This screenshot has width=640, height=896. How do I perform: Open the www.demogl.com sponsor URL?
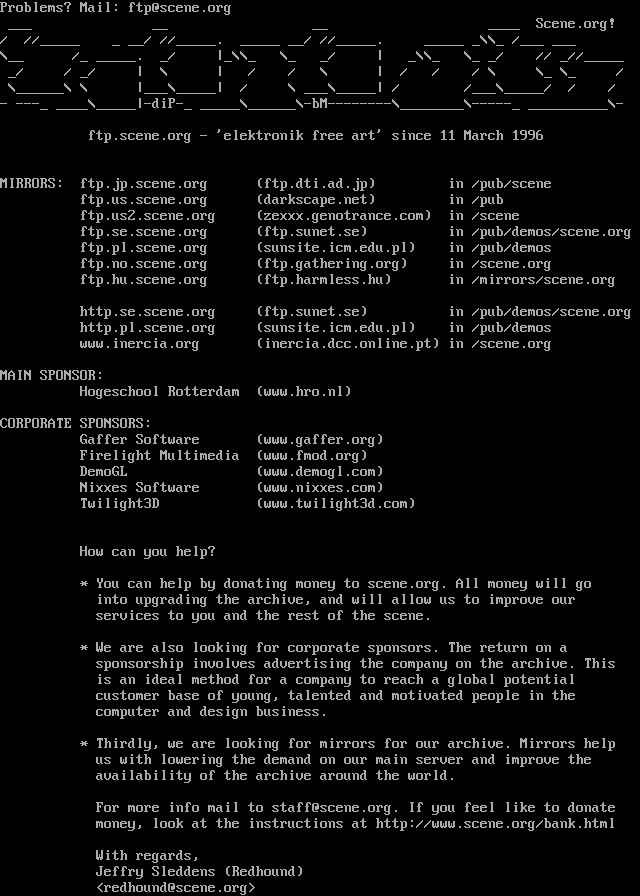320,472
